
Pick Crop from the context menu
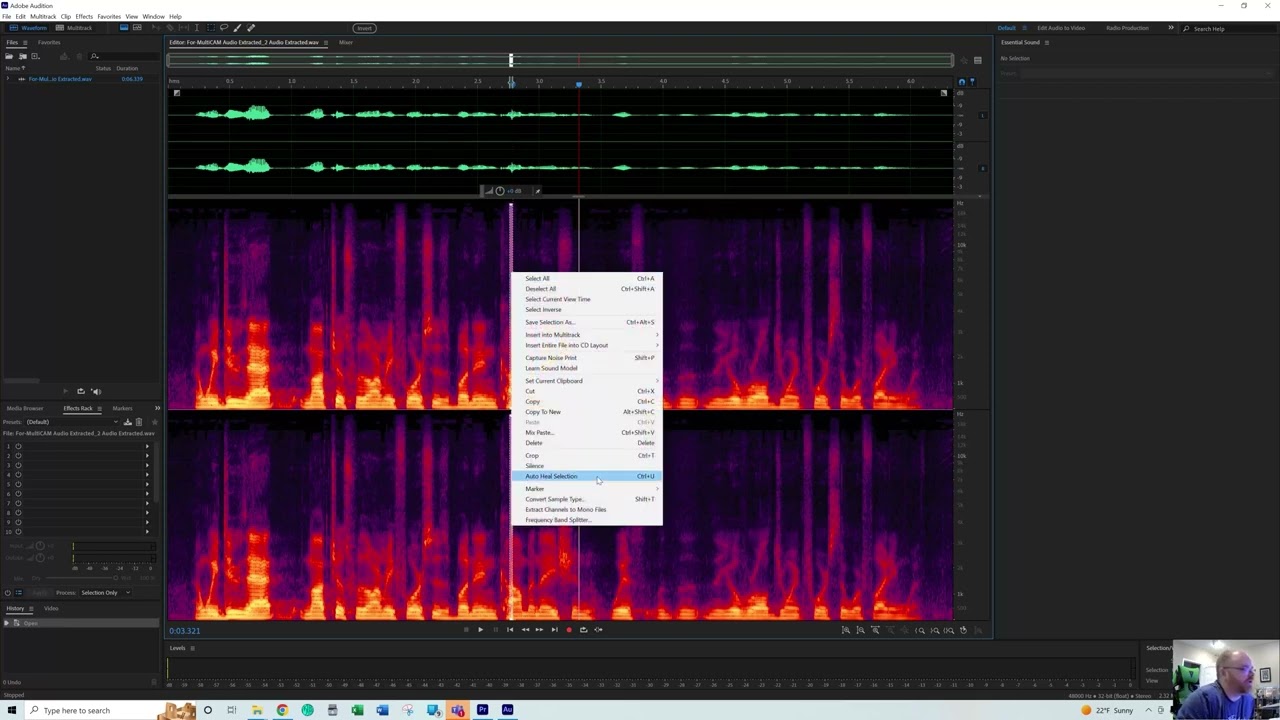pos(587,455)
